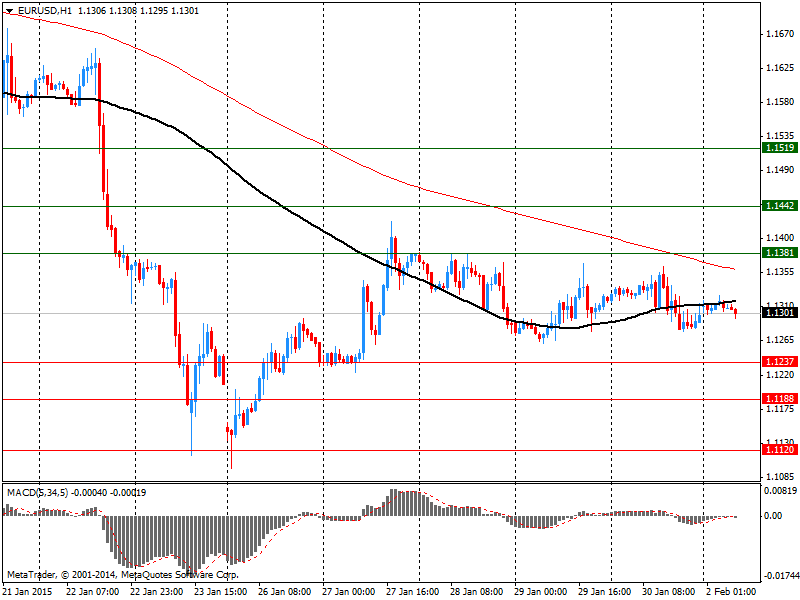Click the 1.1580 price scale value

pyautogui.click(x=781, y=102)
